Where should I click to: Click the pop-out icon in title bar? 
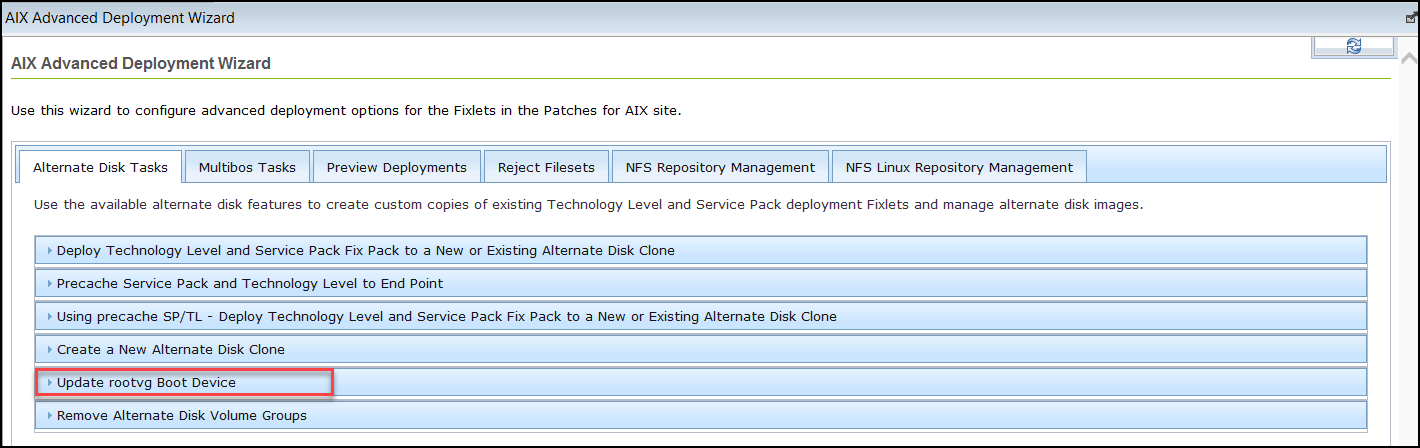pos(1411,18)
